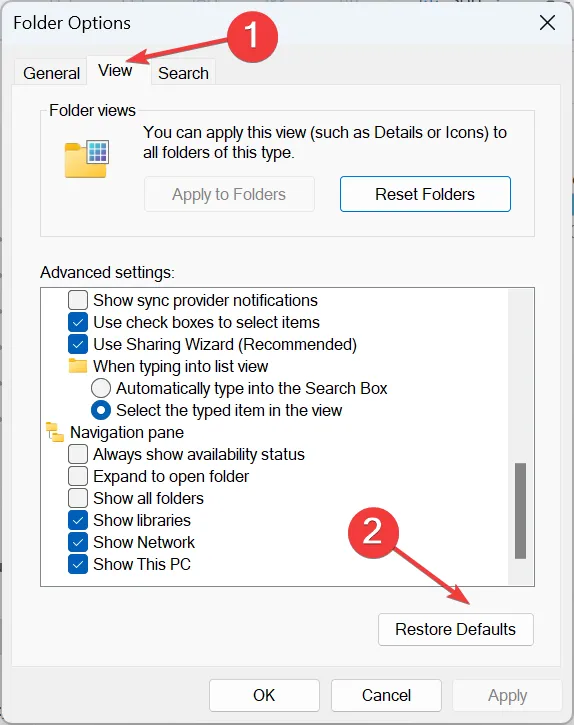The height and width of the screenshot is (725, 574).
Task: Click the Reset Folders button
Action: pos(425,194)
